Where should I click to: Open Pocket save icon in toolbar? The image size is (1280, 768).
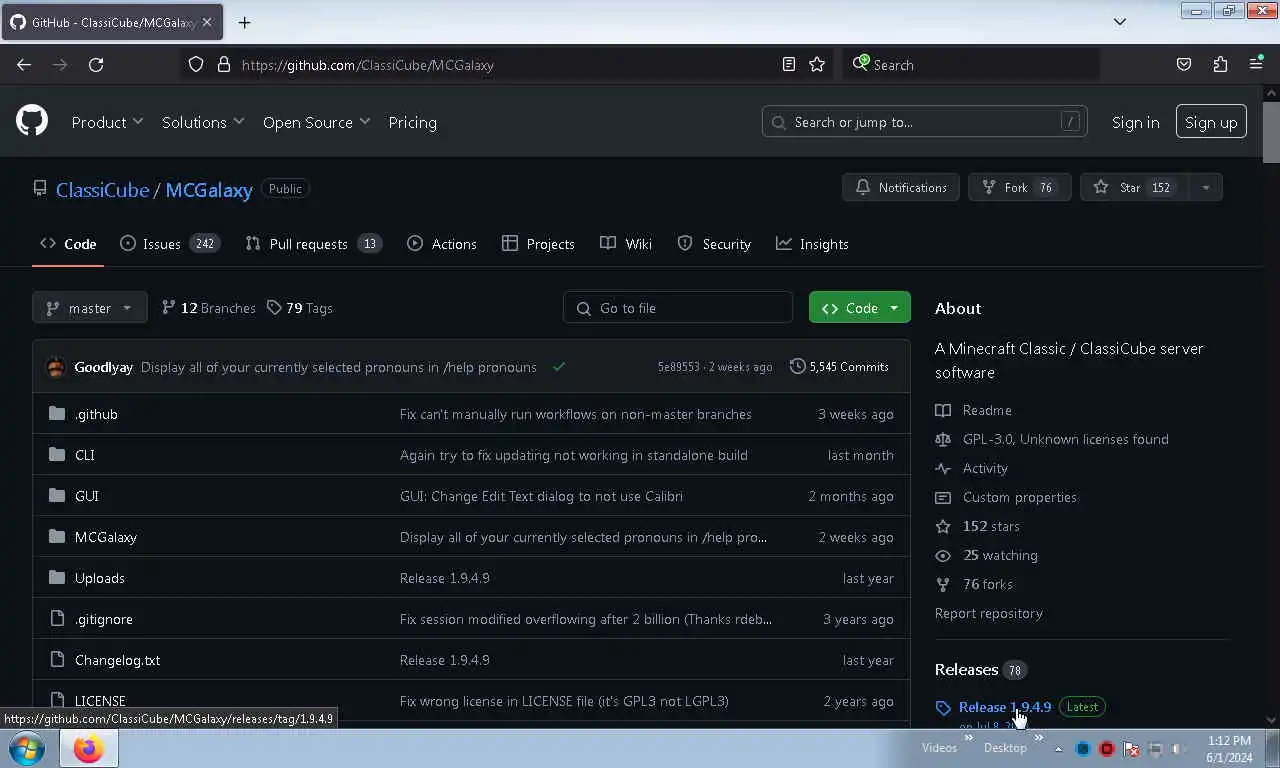click(x=1184, y=64)
